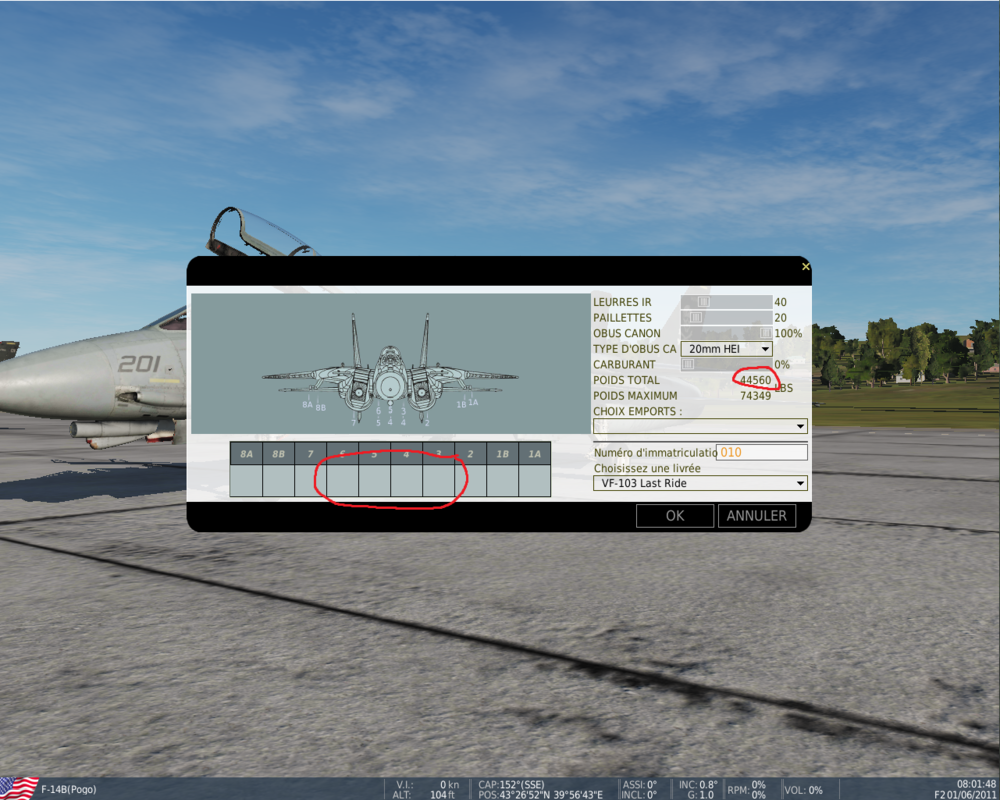Click the F-14B(Pogo) label in status bar
This screenshot has width=1000, height=800.
(69, 789)
